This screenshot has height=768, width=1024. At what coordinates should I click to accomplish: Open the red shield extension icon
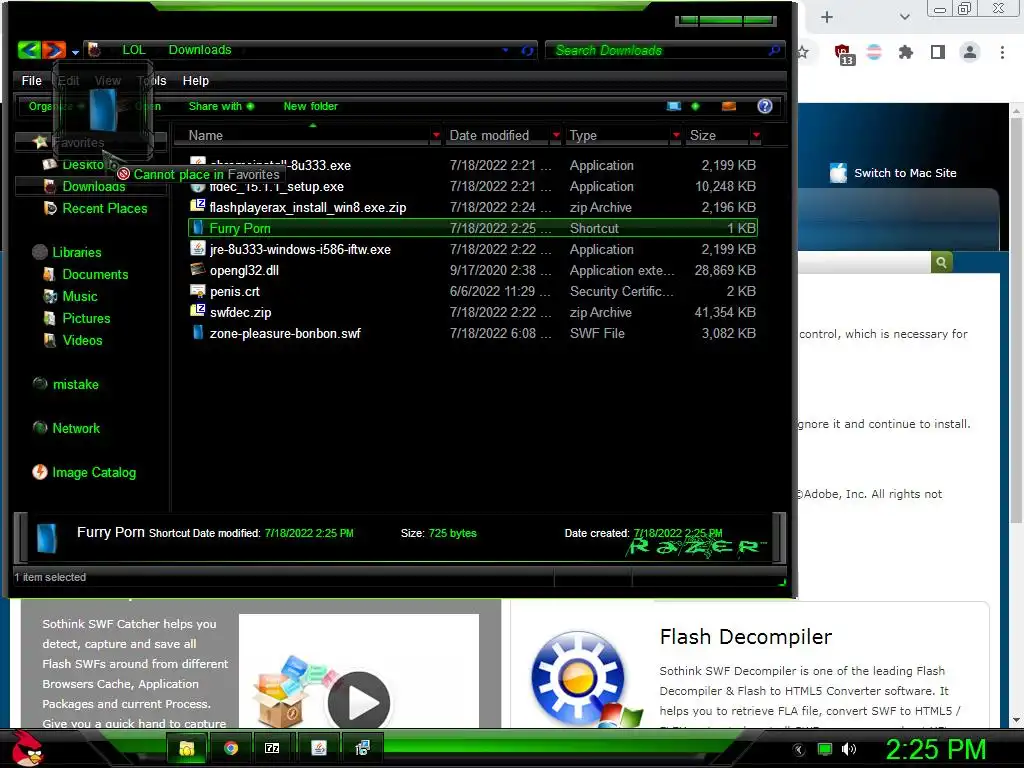(844, 54)
